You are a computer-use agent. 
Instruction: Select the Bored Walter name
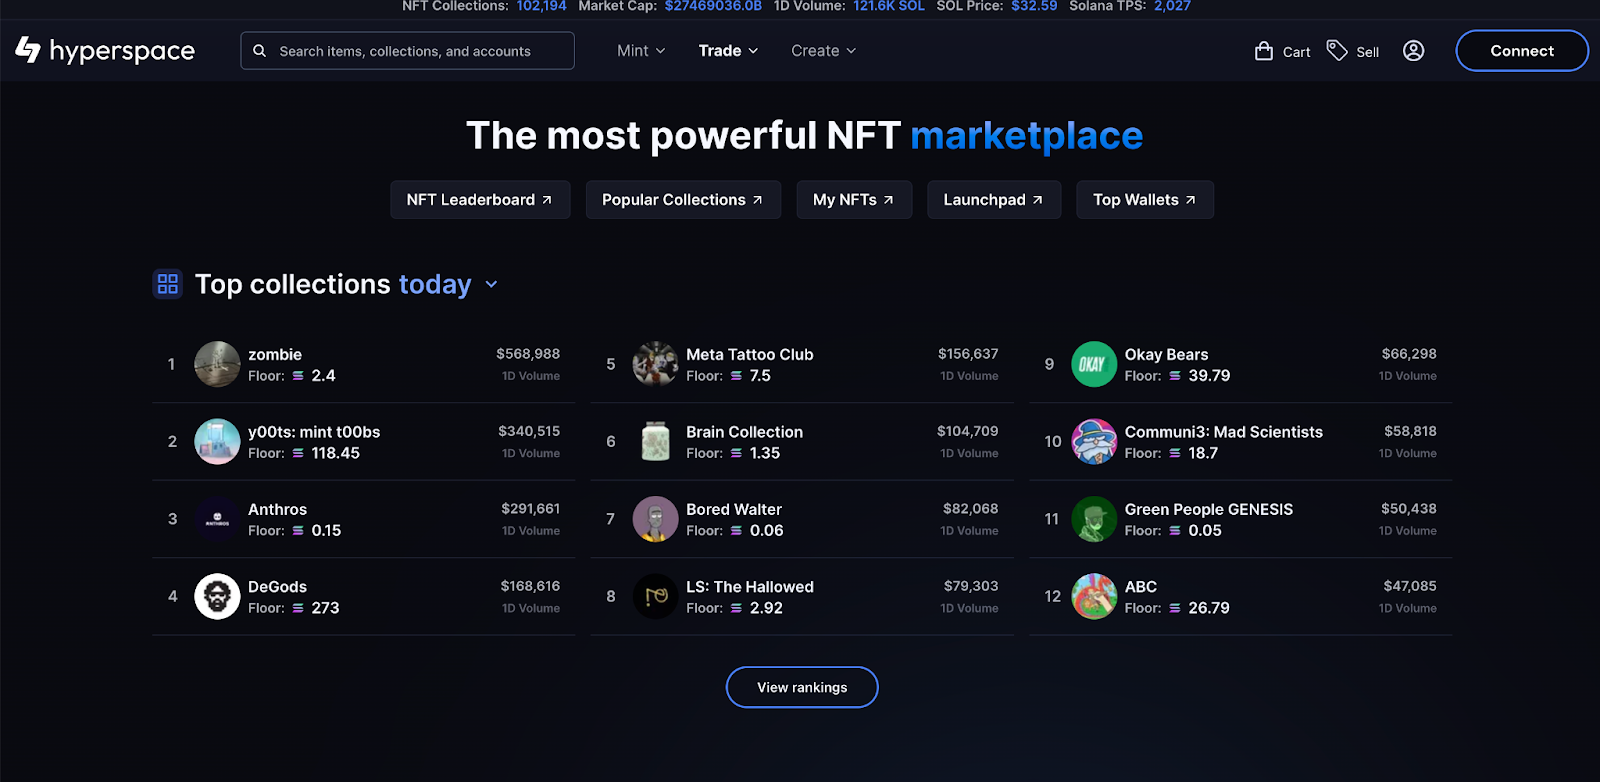(x=734, y=509)
